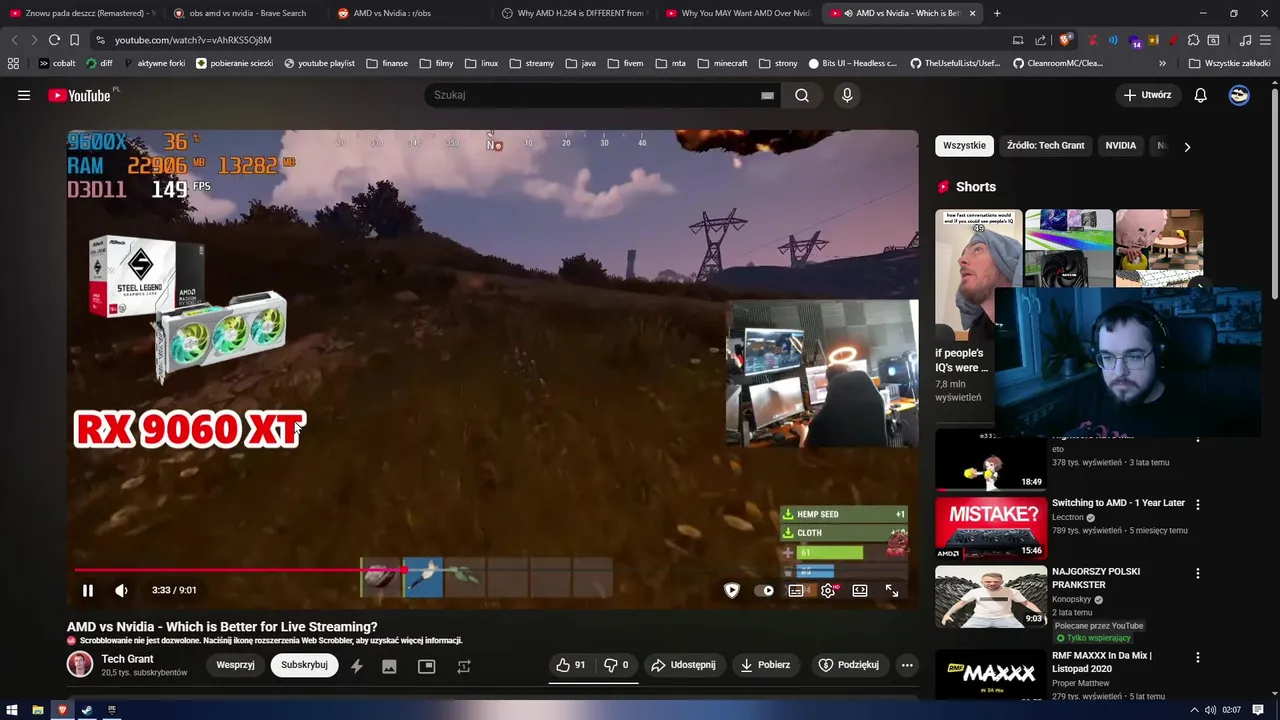Switch to theater mode

coord(860,591)
